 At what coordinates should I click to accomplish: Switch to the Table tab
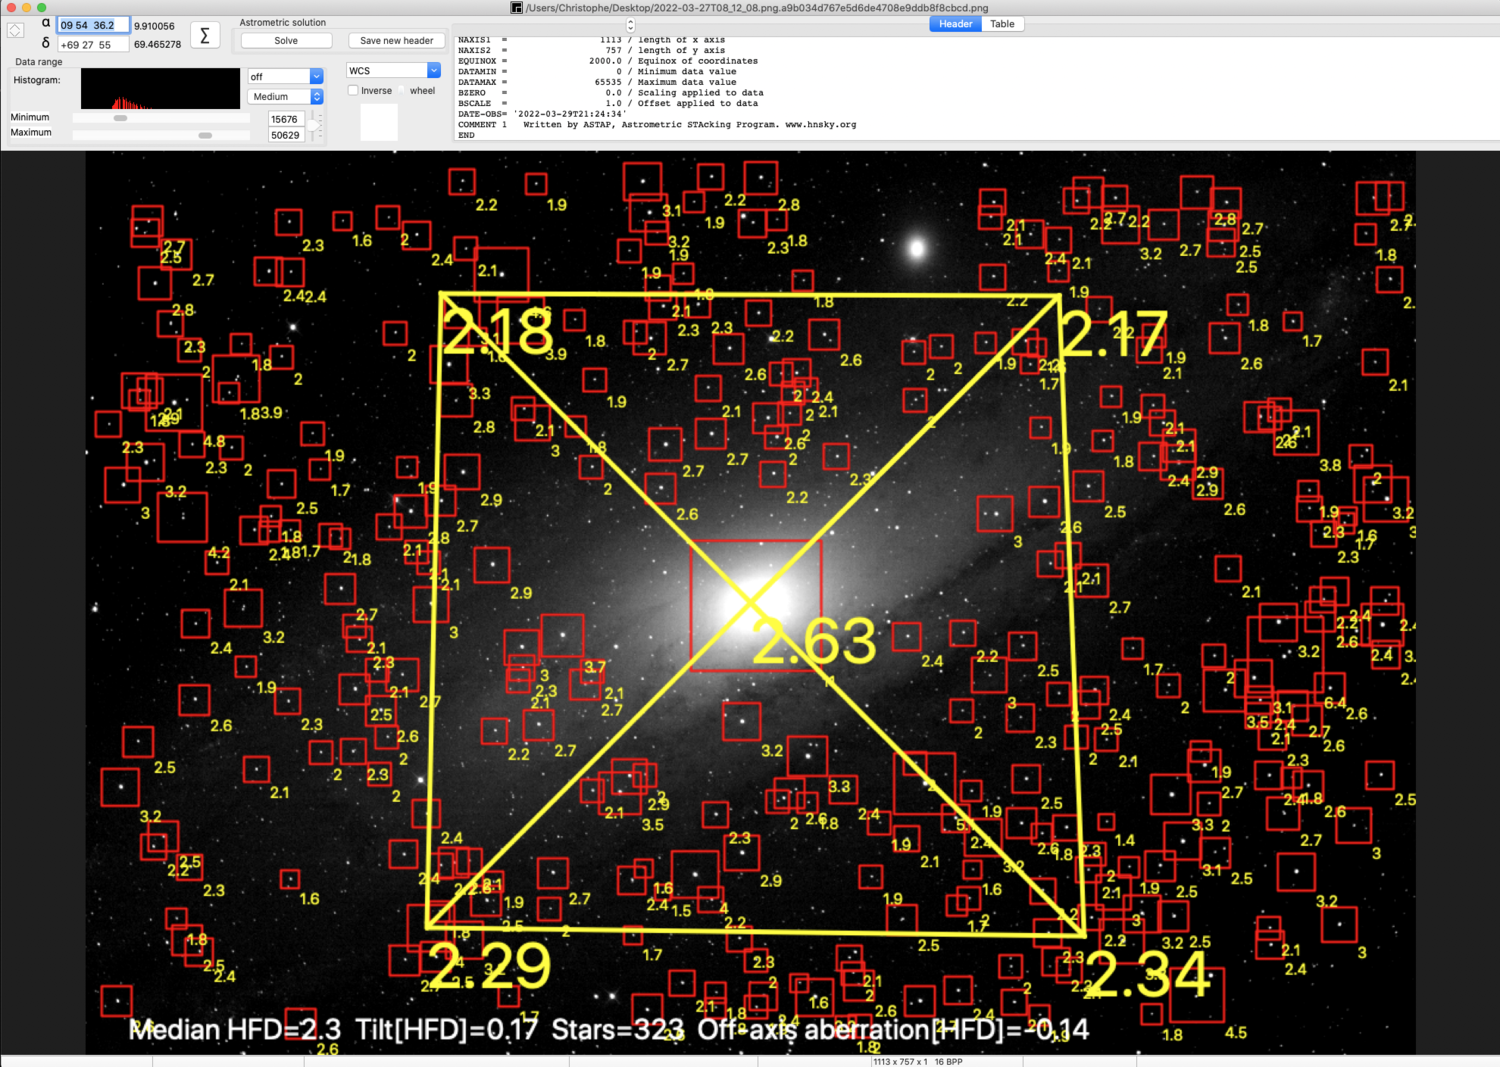(1002, 24)
